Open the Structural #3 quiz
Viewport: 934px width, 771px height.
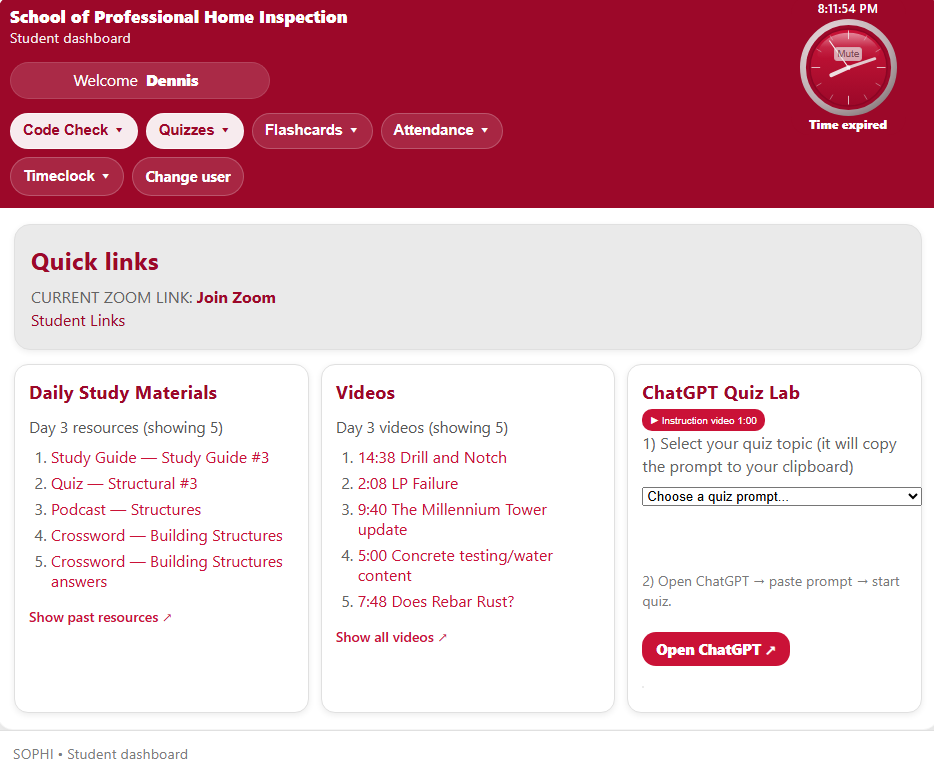(124, 484)
